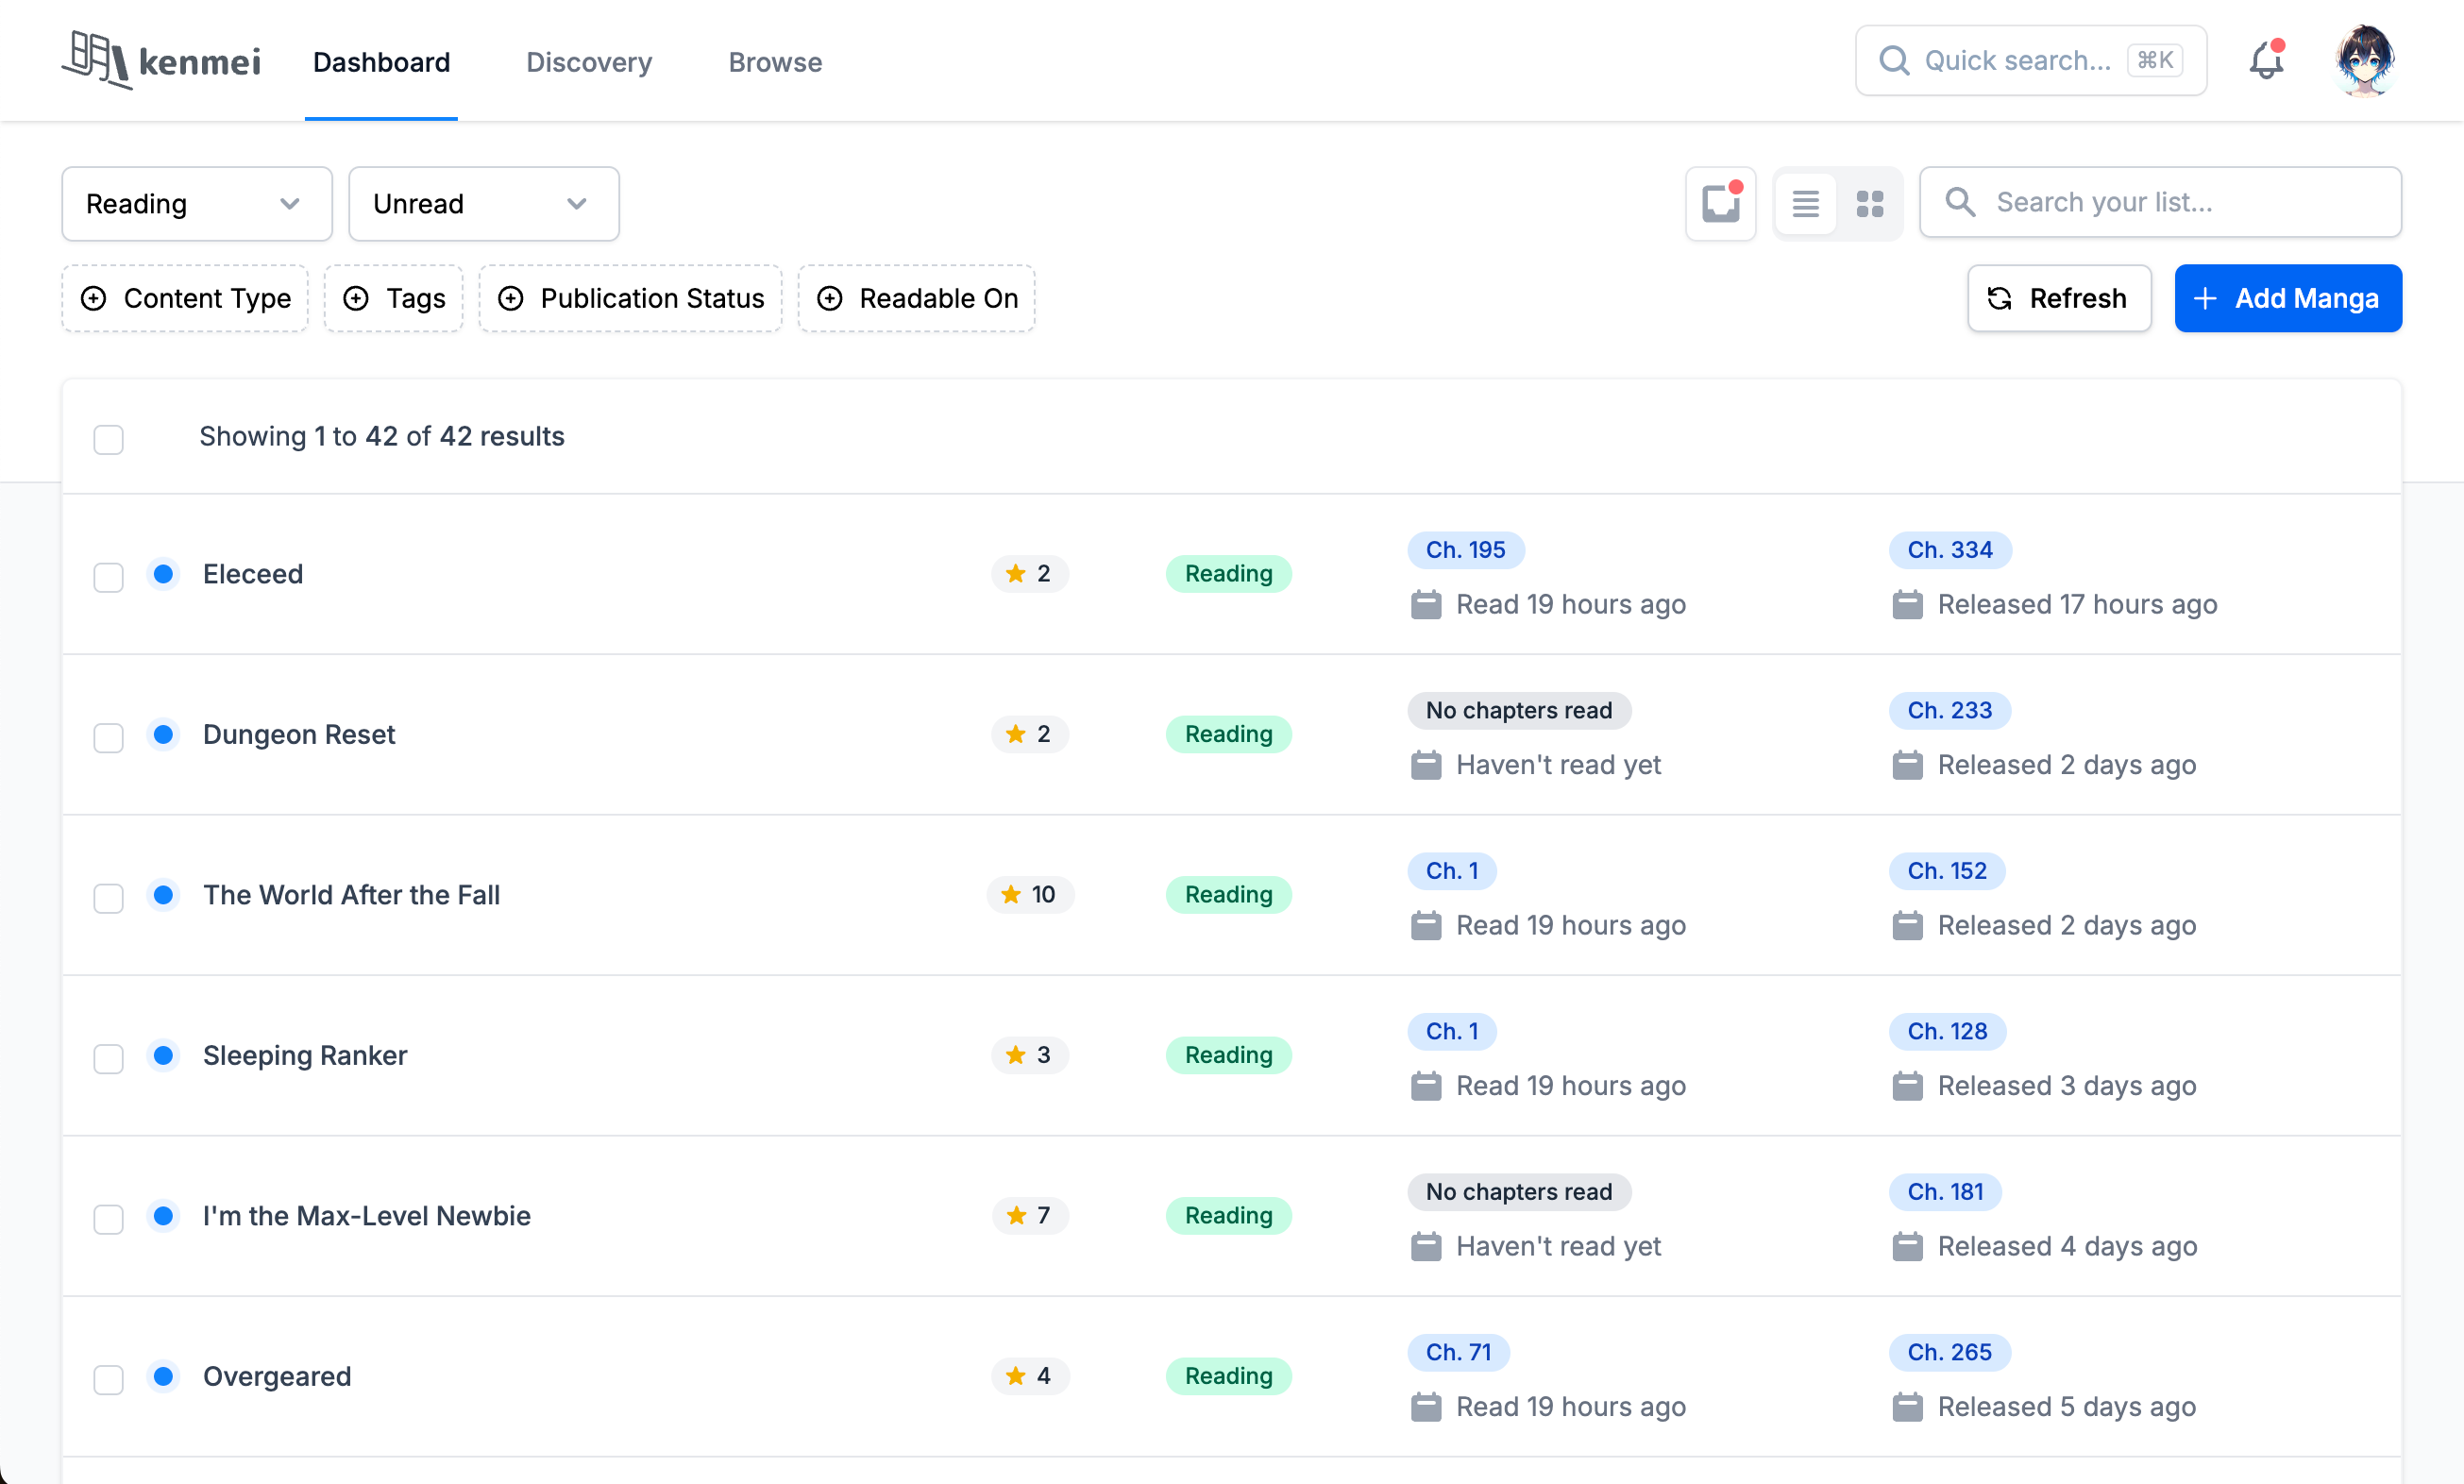Click the user profile avatar
The width and height of the screenshot is (2464, 1484).
click(x=2364, y=61)
